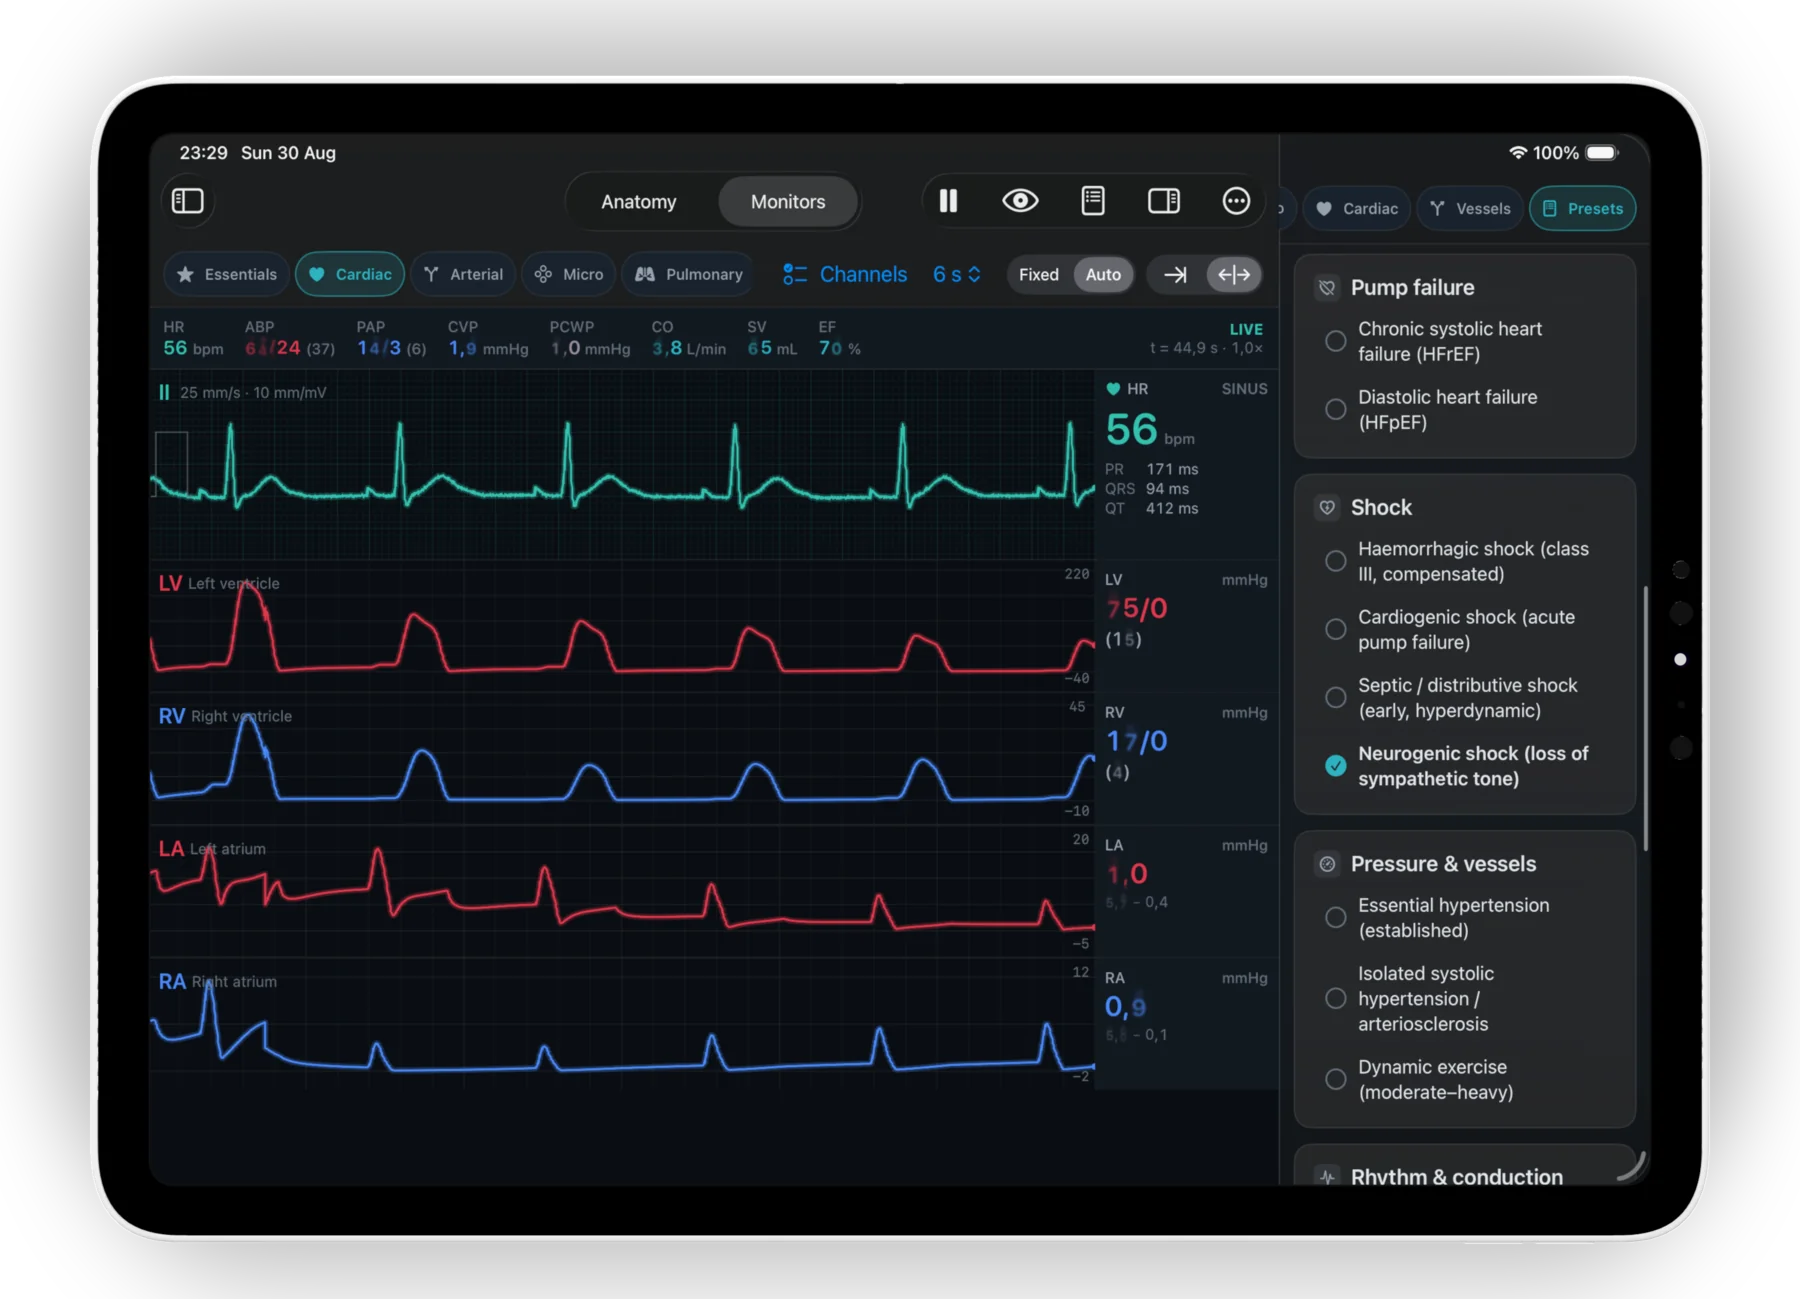
Task: Select the Essentials channel group
Action: (227, 274)
